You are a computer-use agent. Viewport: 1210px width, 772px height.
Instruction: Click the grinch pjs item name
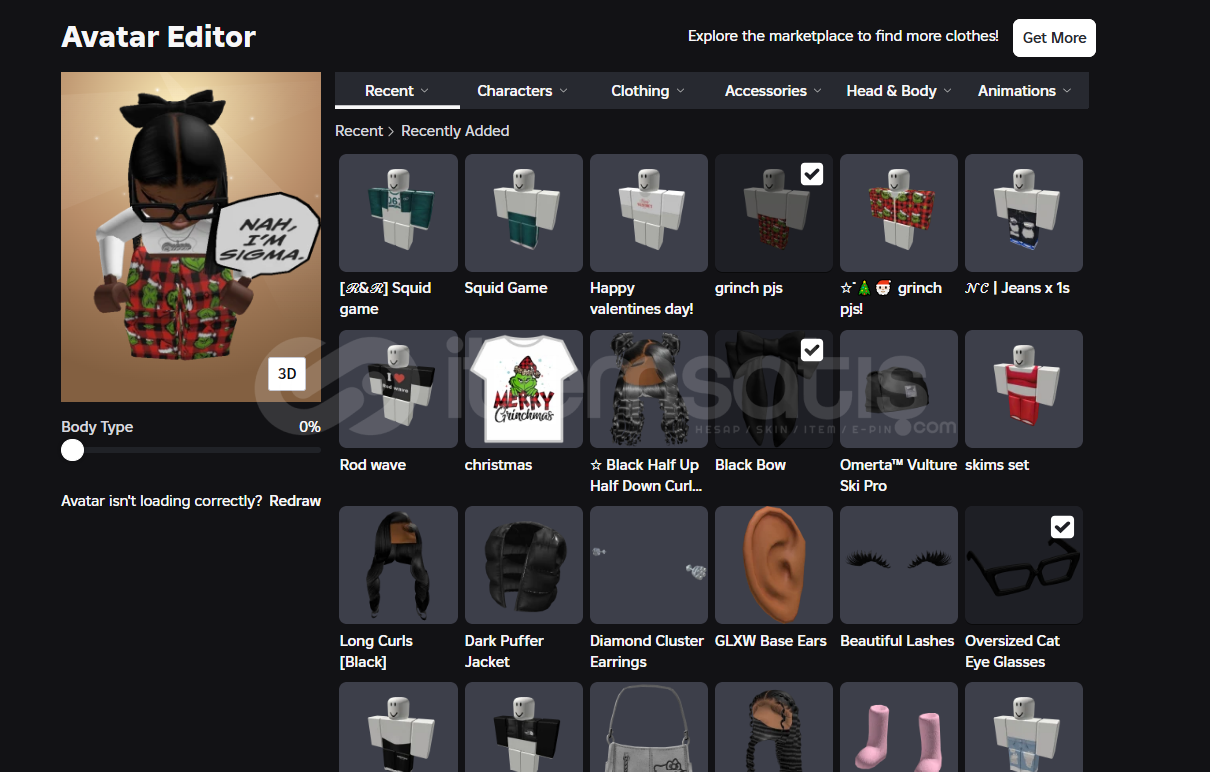[x=749, y=288]
